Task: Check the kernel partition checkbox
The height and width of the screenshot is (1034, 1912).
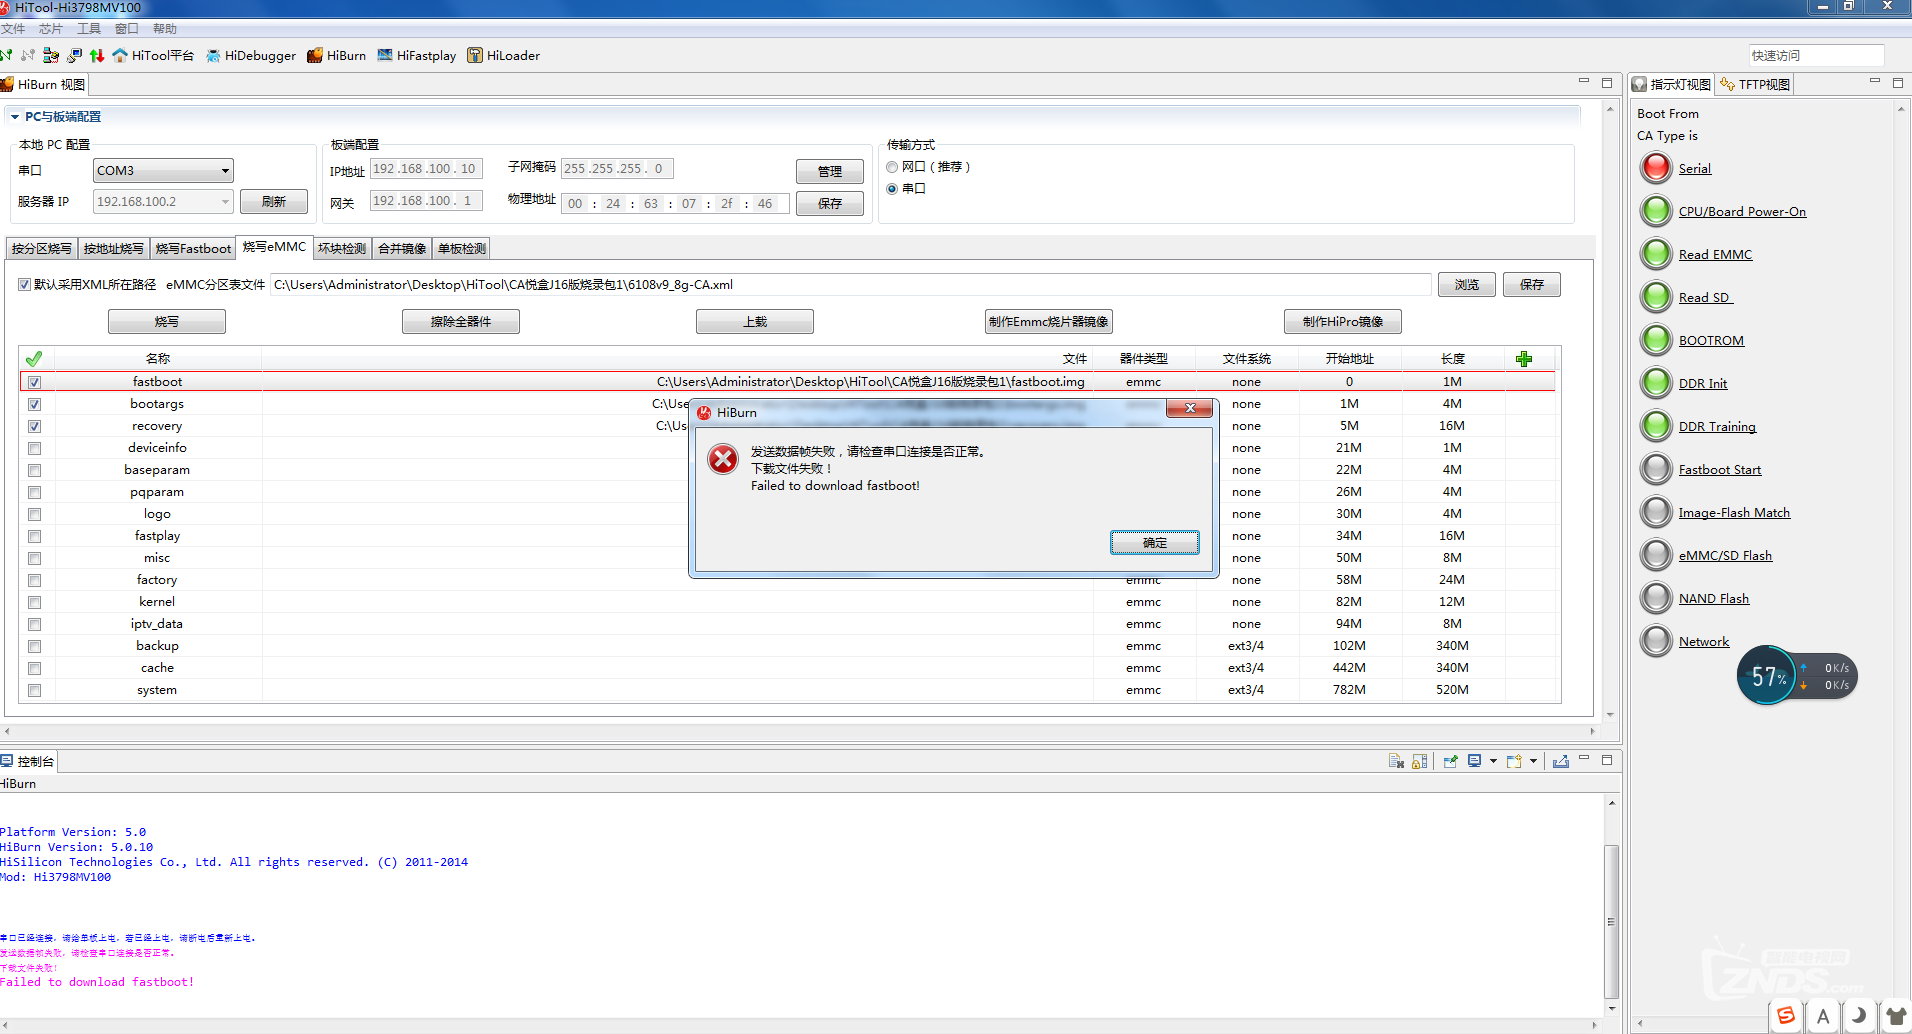Action: (34, 602)
